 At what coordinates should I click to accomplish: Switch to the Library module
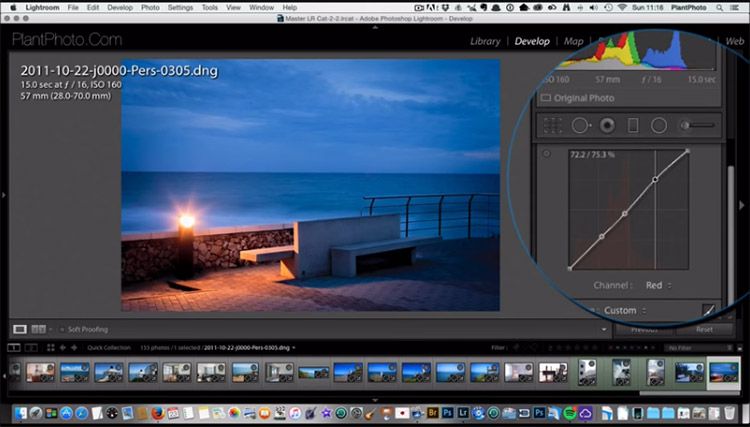[485, 41]
